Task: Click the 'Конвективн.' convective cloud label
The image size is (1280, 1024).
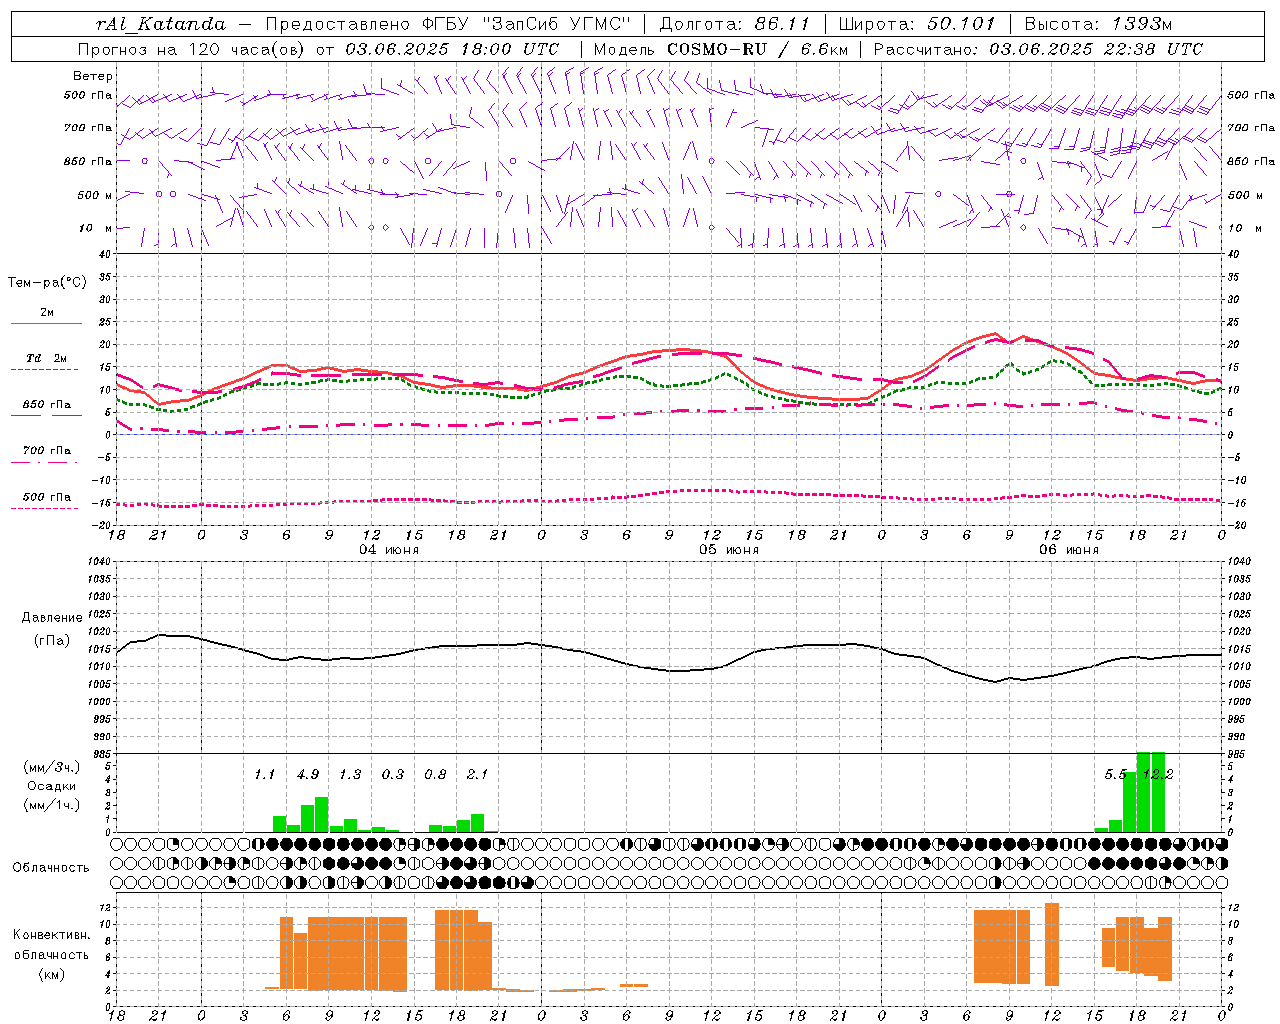Action: pos(51,935)
